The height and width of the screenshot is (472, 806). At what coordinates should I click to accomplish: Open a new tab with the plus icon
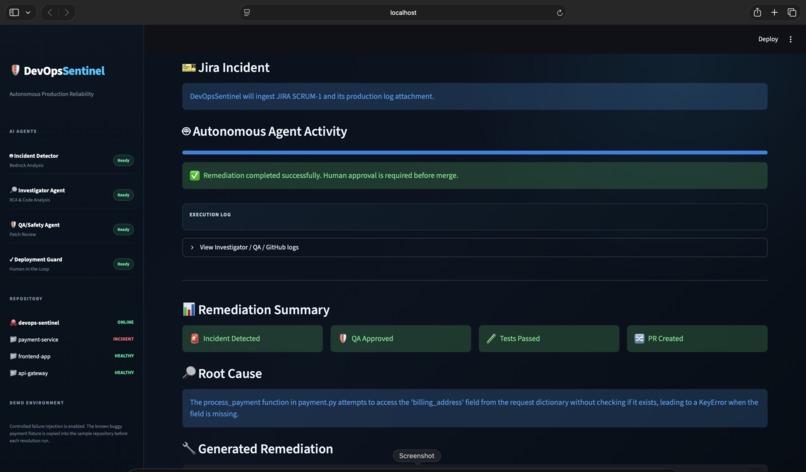pos(774,12)
